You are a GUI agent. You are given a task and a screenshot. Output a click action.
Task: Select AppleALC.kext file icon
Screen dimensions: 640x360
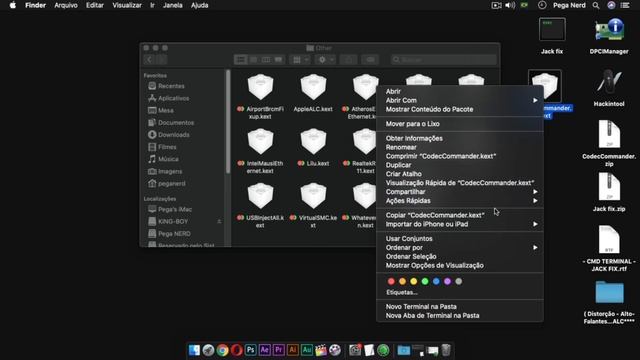[313, 87]
